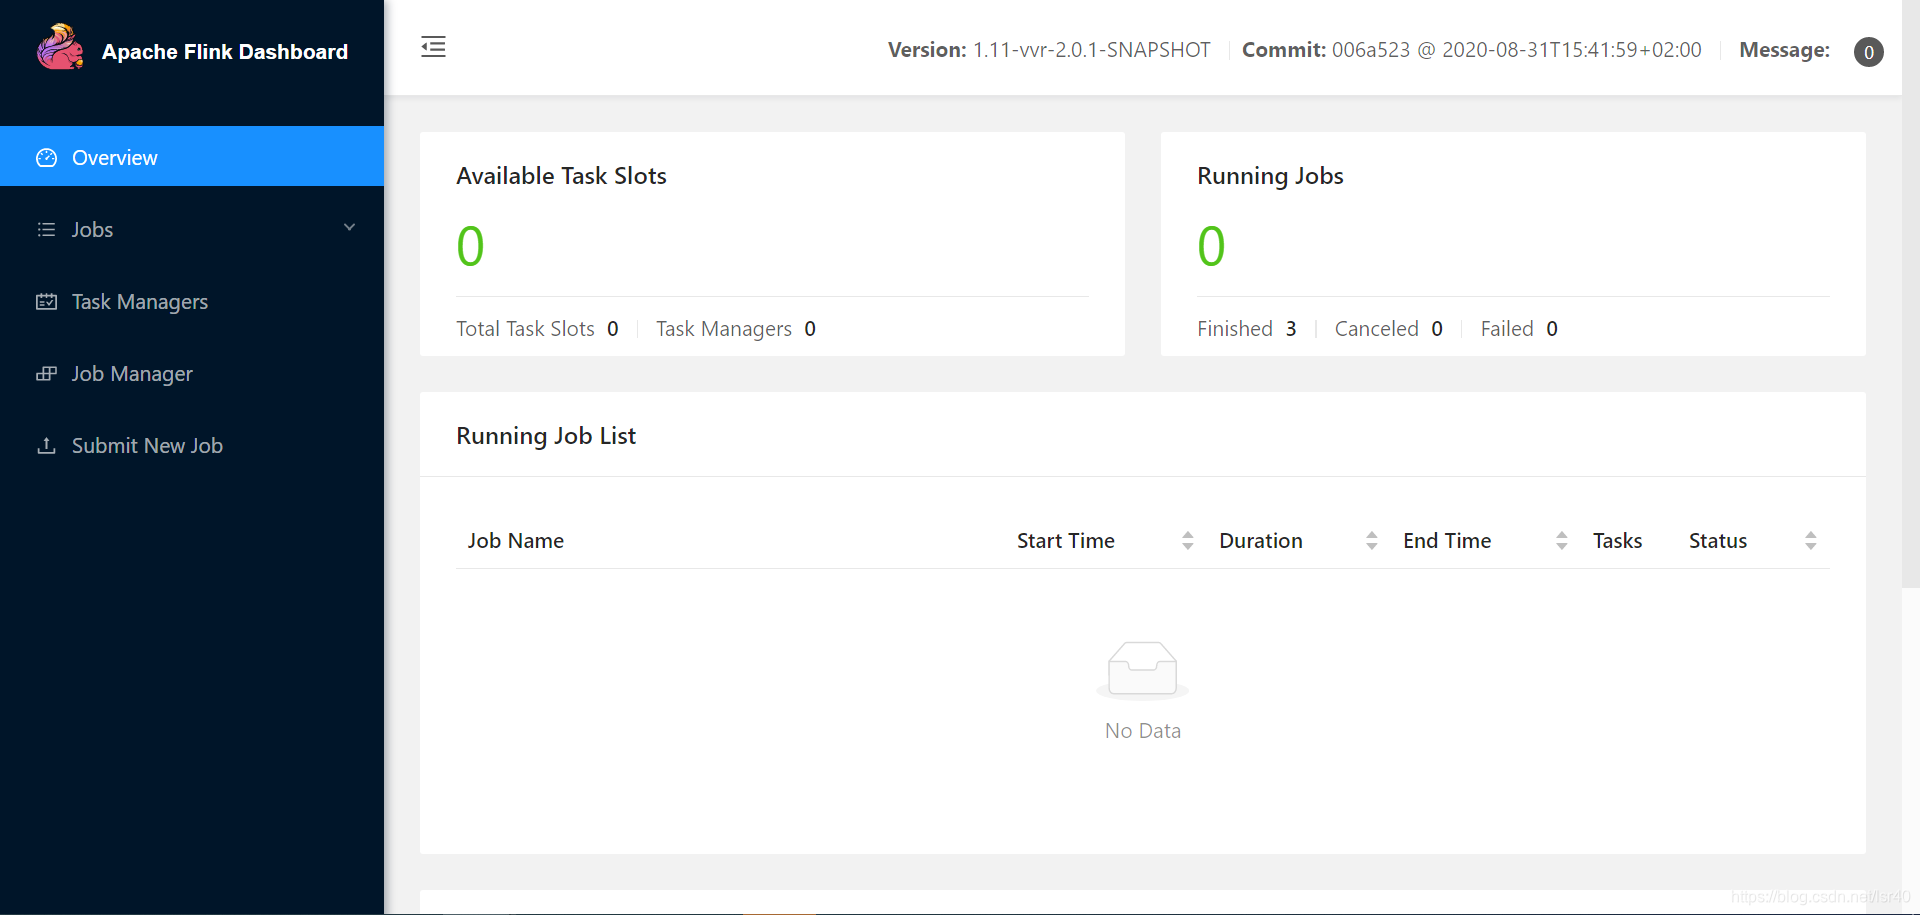Click the Job Manager icon in sidebar
The image size is (1920, 915).
tap(46, 374)
